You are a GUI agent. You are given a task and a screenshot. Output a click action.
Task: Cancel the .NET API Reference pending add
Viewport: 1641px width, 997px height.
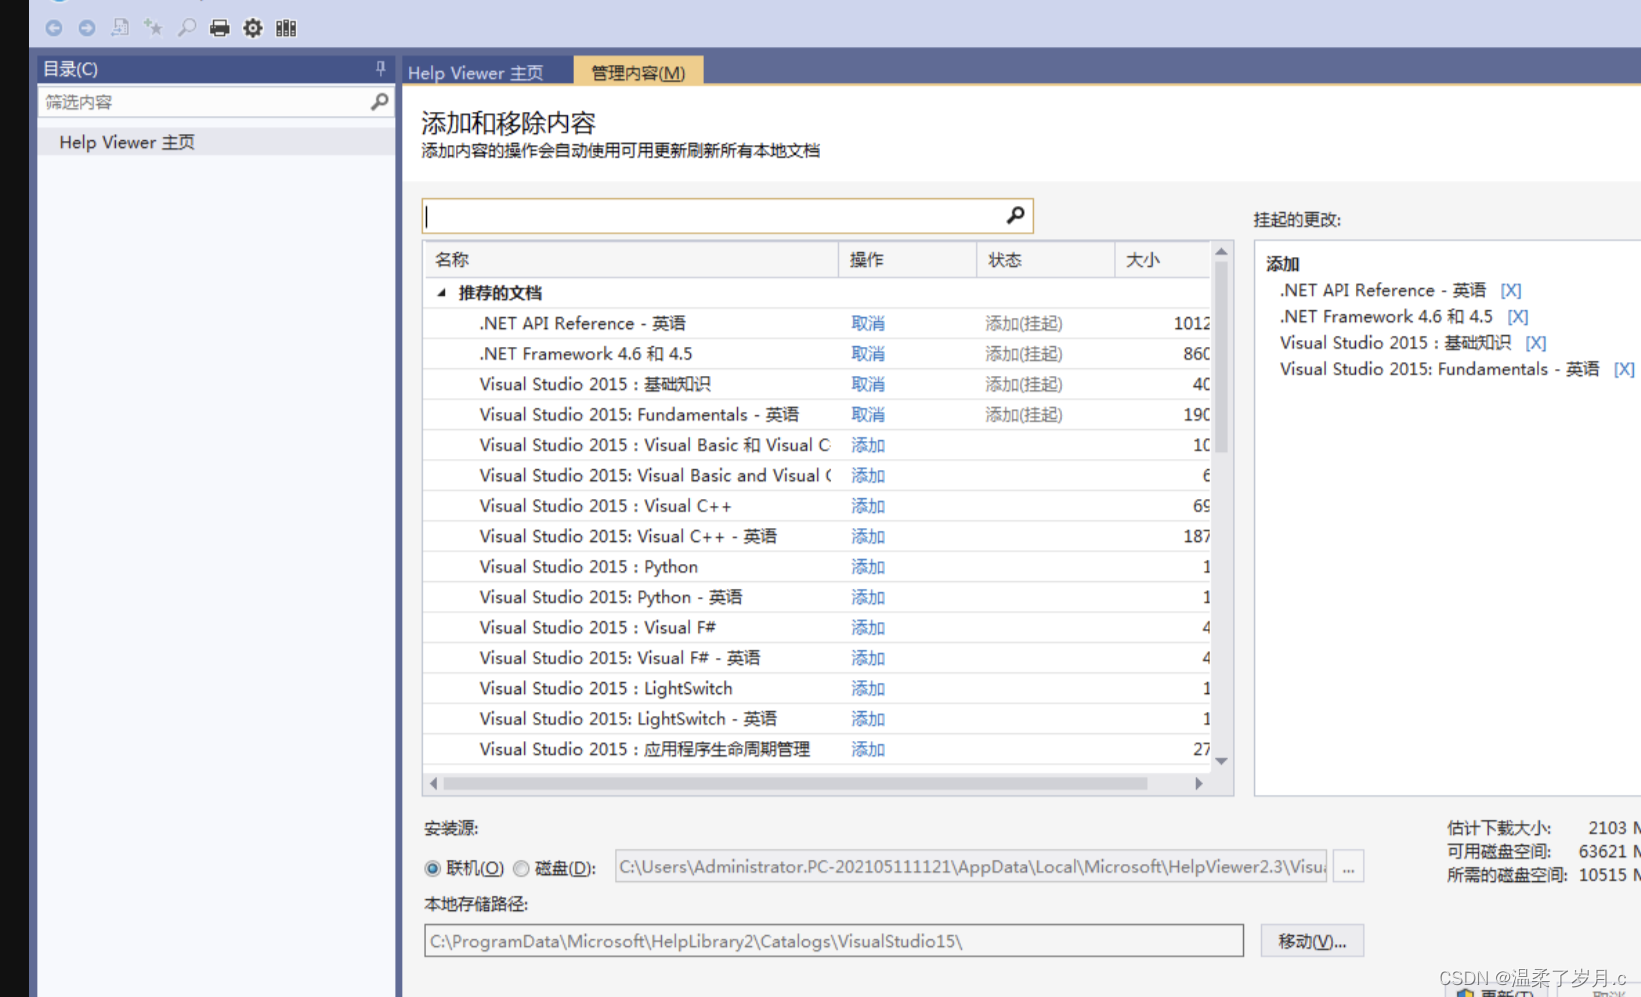pyautogui.click(x=866, y=322)
